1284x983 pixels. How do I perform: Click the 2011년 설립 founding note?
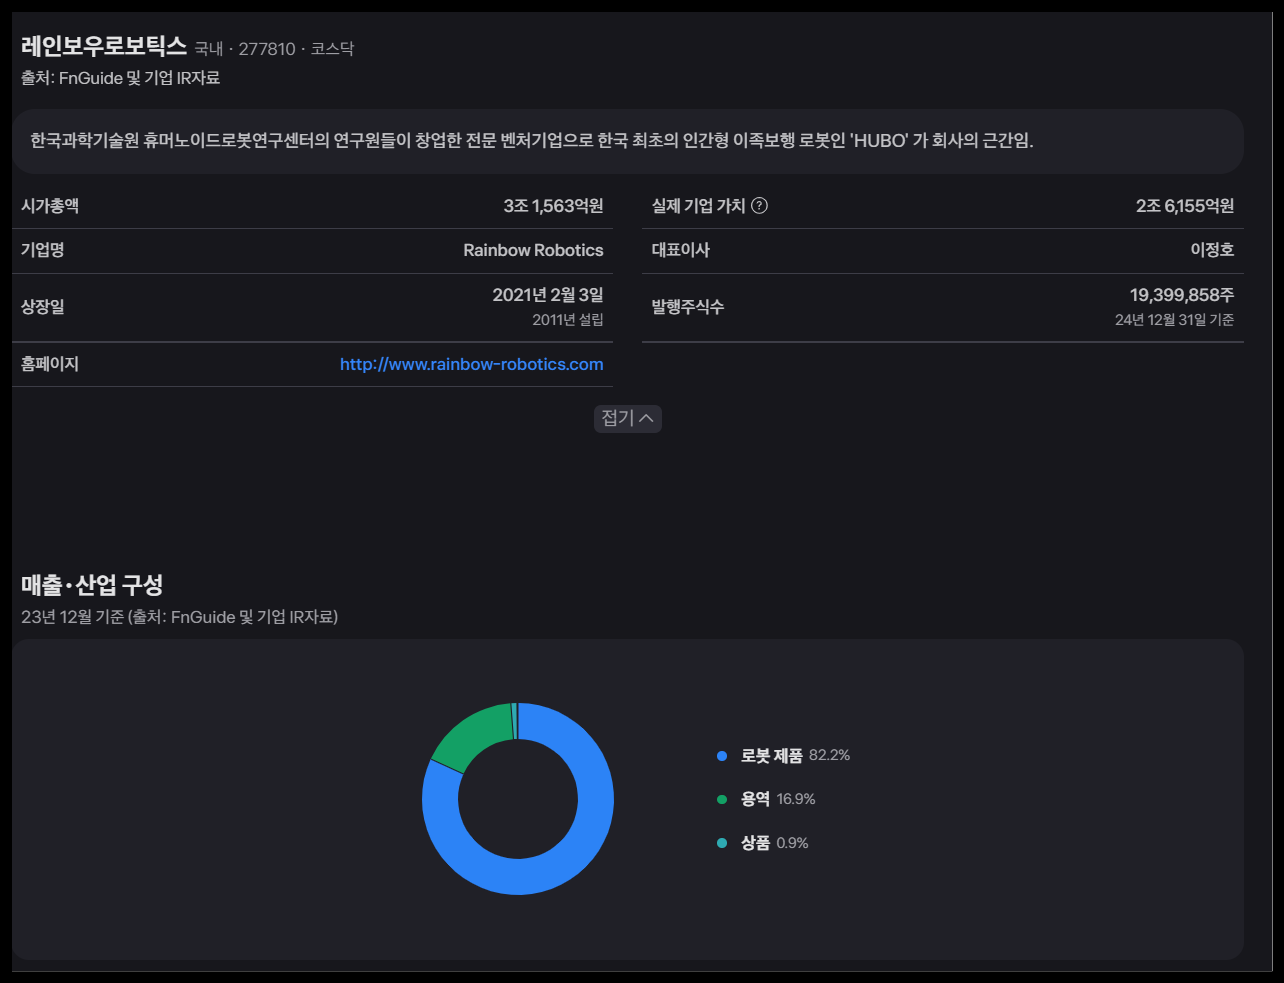coord(568,320)
